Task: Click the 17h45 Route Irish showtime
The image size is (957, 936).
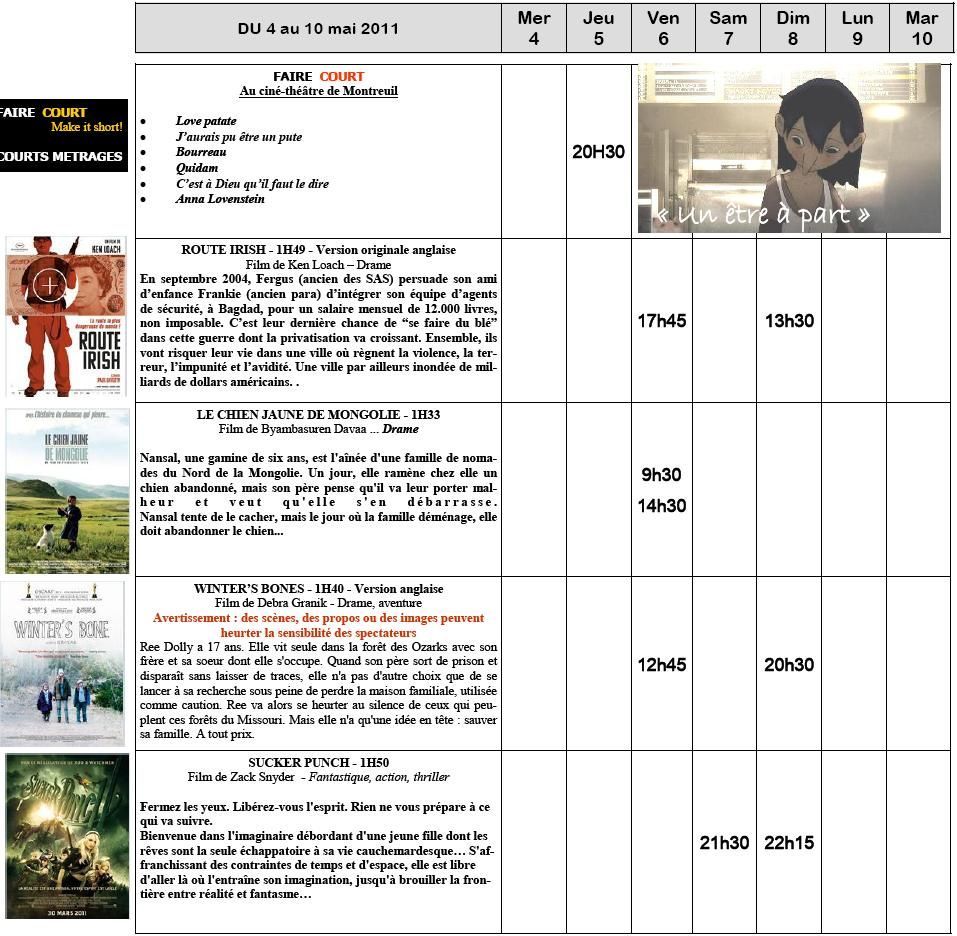Action: pyautogui.click(x=662, y=320)
